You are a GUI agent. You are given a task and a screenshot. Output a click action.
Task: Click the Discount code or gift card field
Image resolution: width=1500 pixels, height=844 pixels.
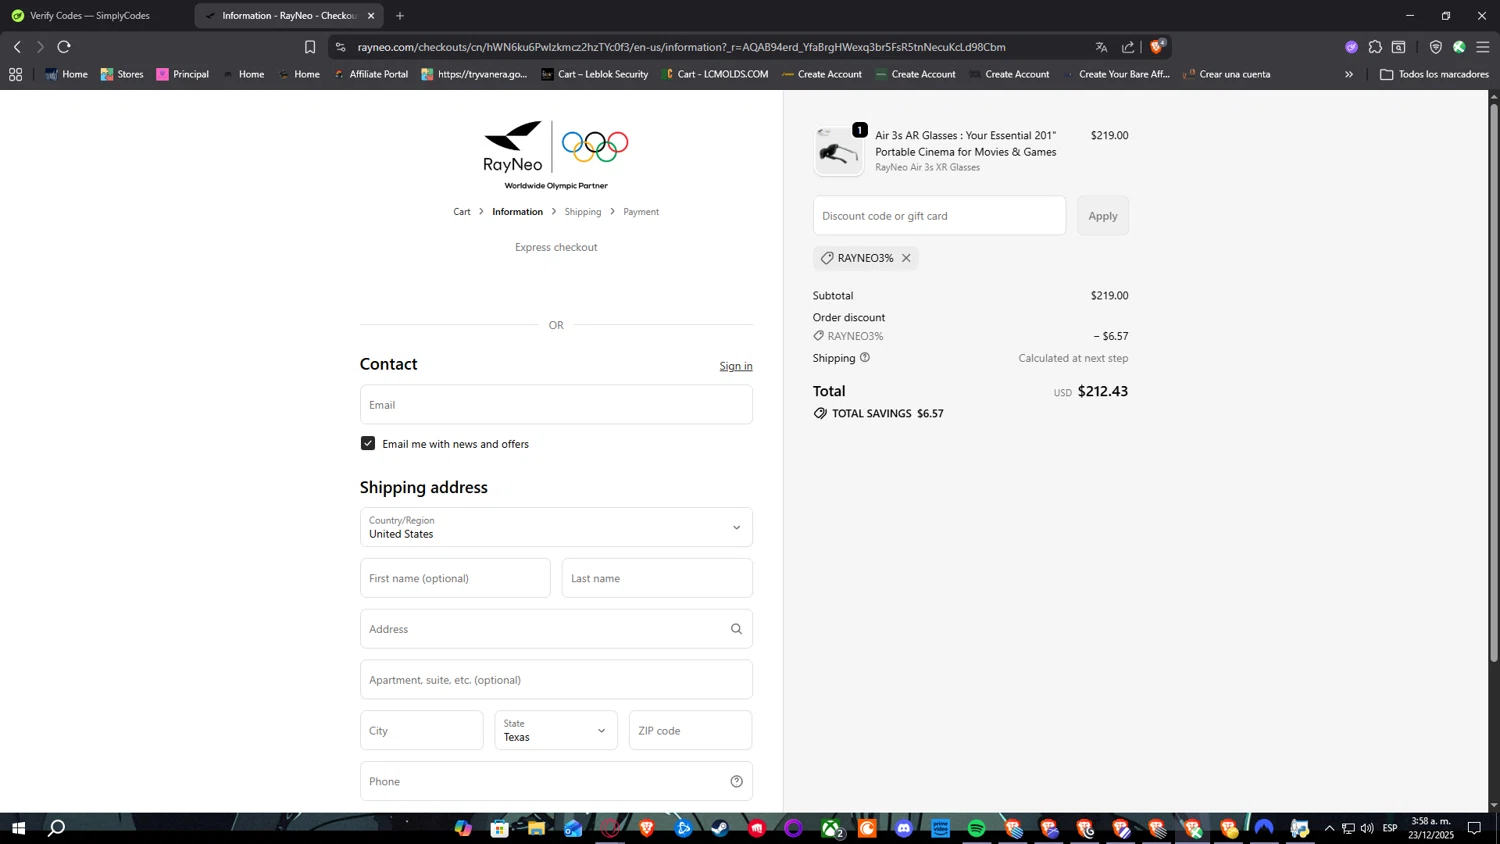(x=939, y=216)
